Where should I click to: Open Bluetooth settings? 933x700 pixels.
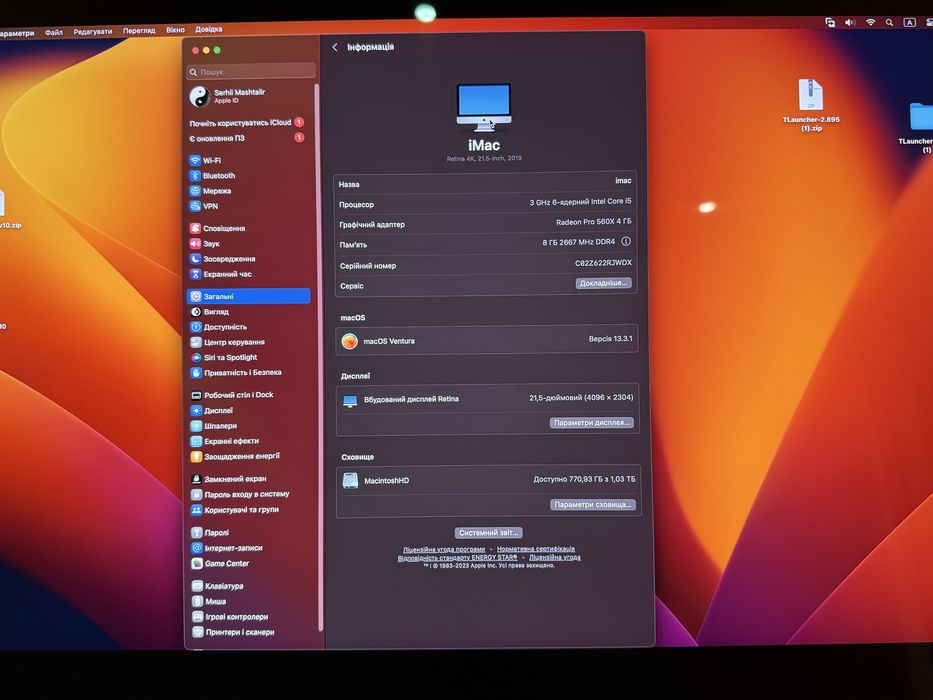pyautogui.click(x=212, y=176)
